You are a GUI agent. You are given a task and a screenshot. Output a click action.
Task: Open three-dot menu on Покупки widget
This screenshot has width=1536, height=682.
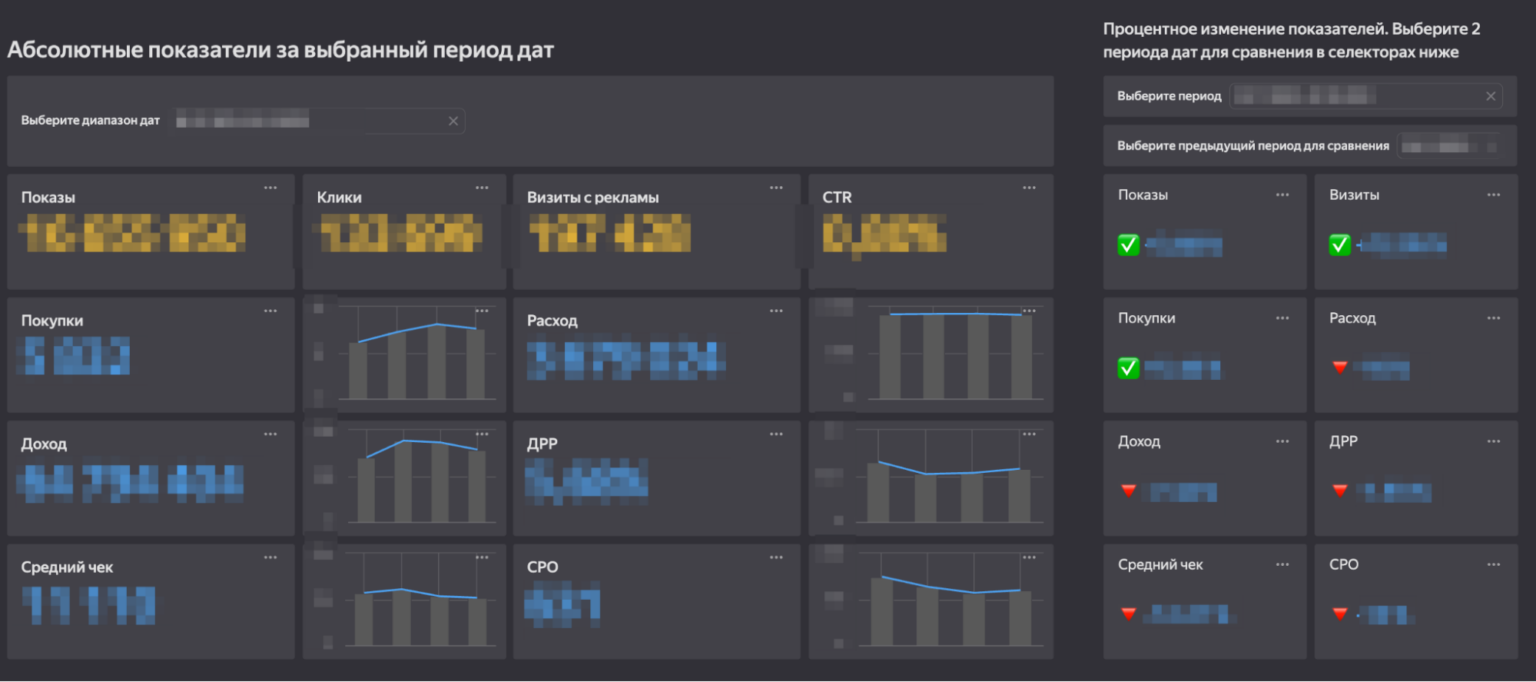pyautogui.click(x=270, y=311)
